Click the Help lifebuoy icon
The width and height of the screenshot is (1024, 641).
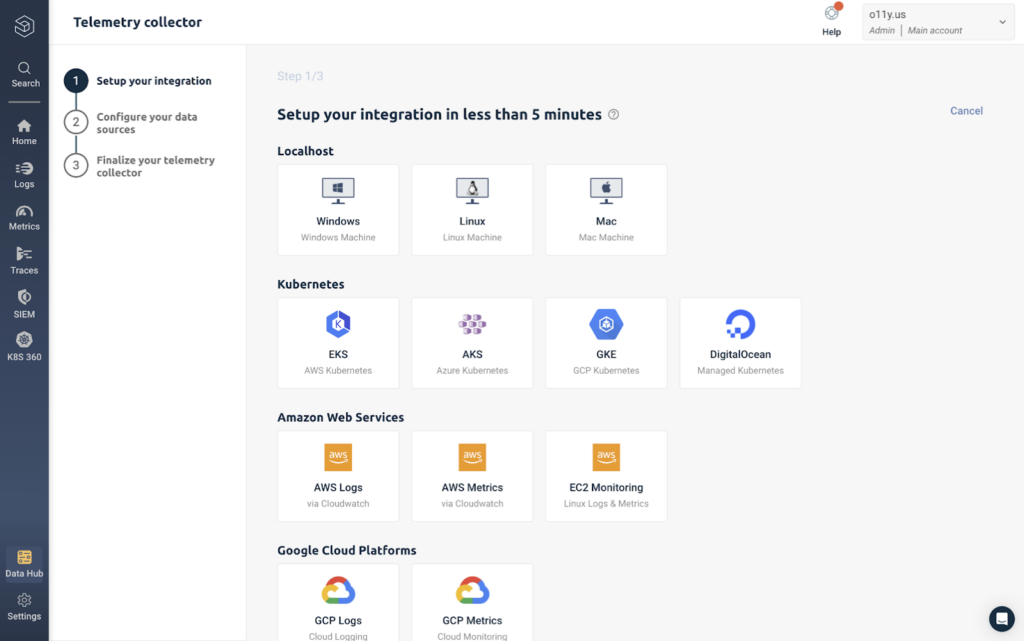click(x=831, y=13)
